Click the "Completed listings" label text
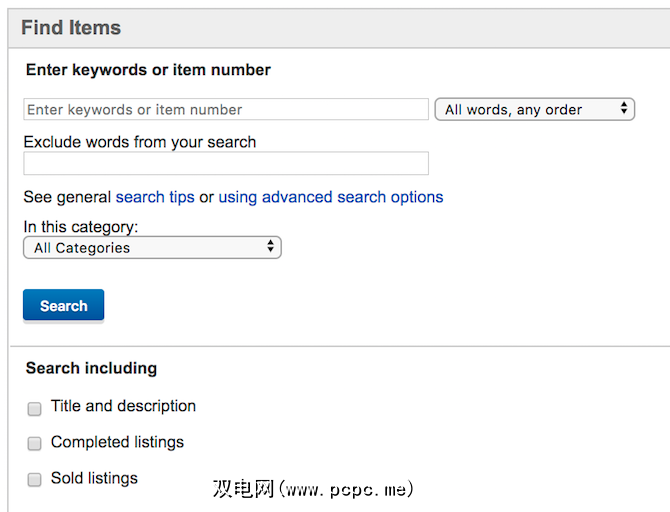 click(x=117, y=442)
